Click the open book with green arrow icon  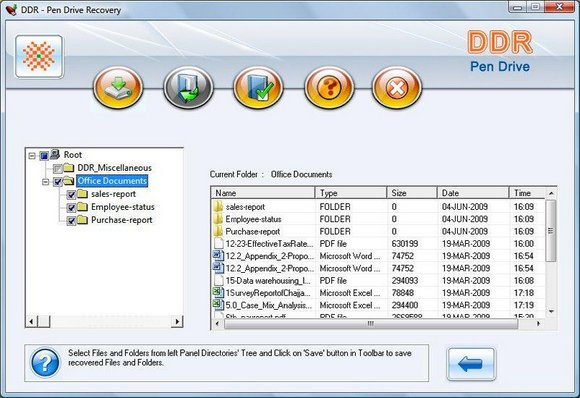click(188, 88)
